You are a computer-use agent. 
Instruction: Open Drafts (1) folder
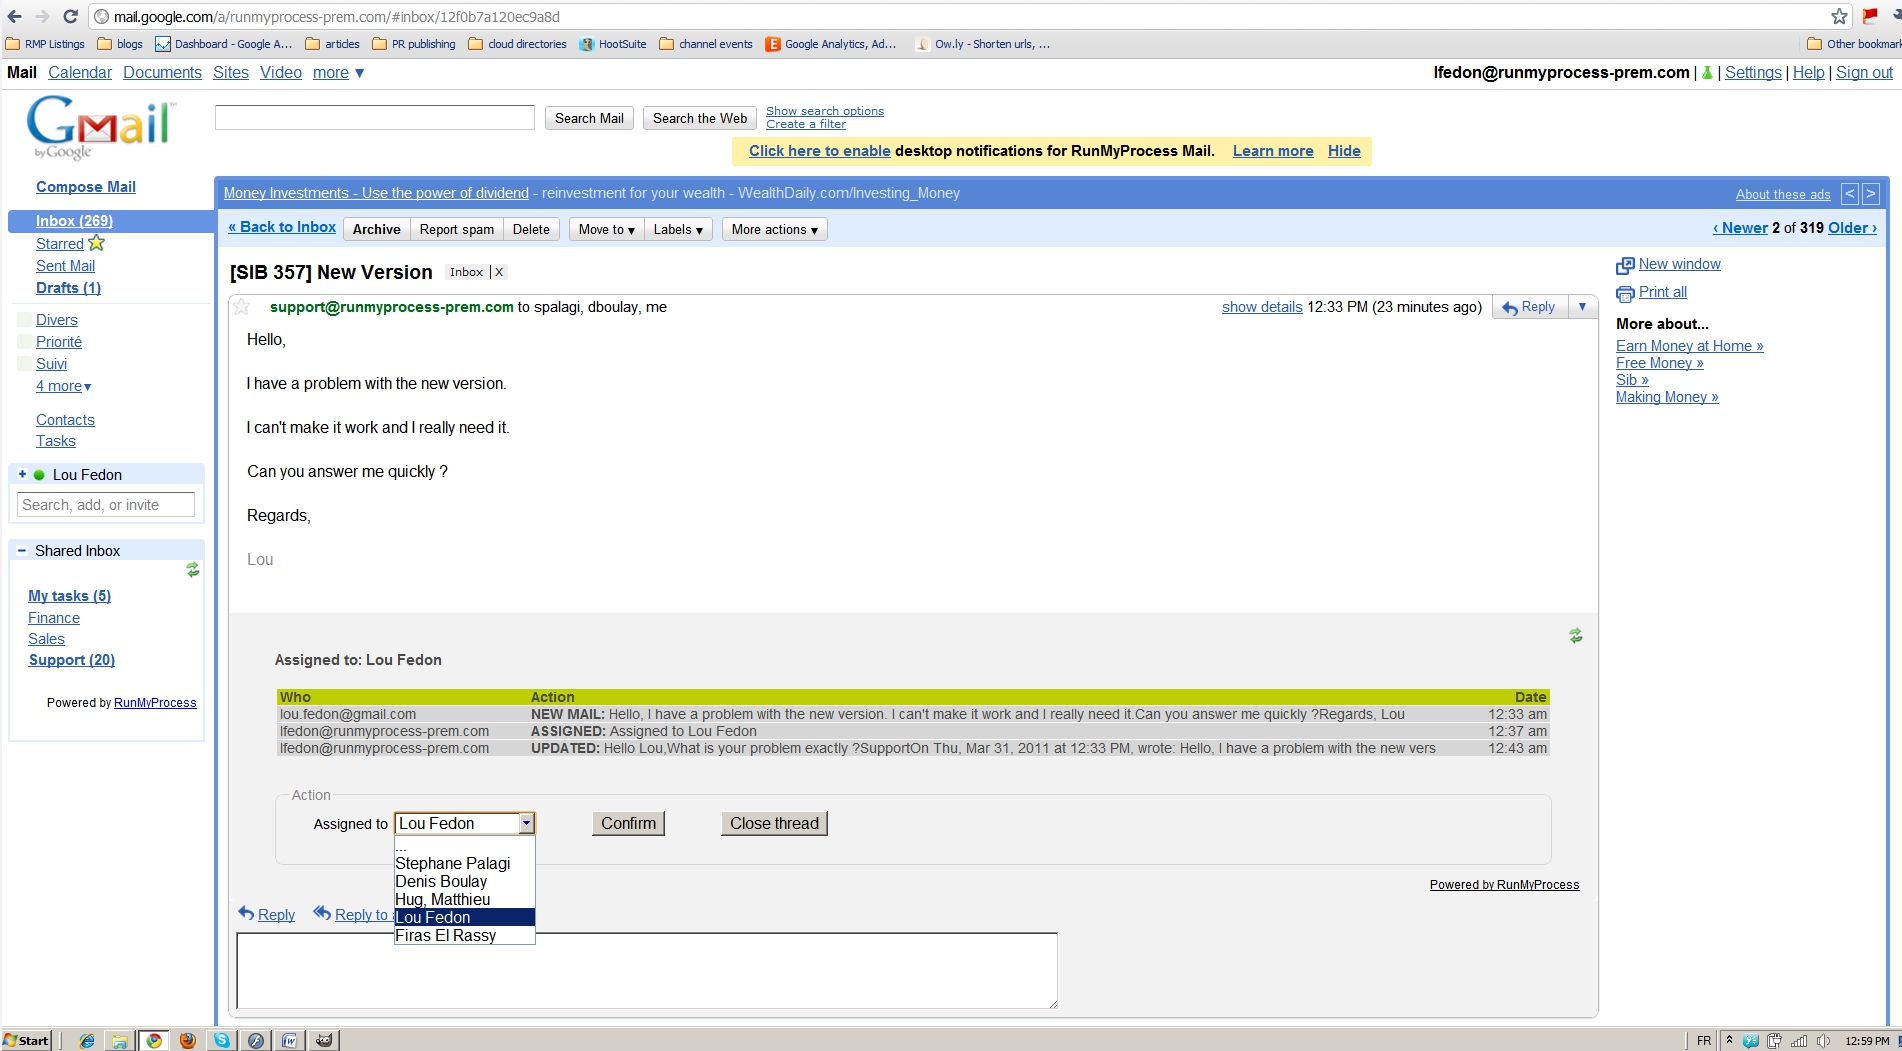tap(68, 288)
